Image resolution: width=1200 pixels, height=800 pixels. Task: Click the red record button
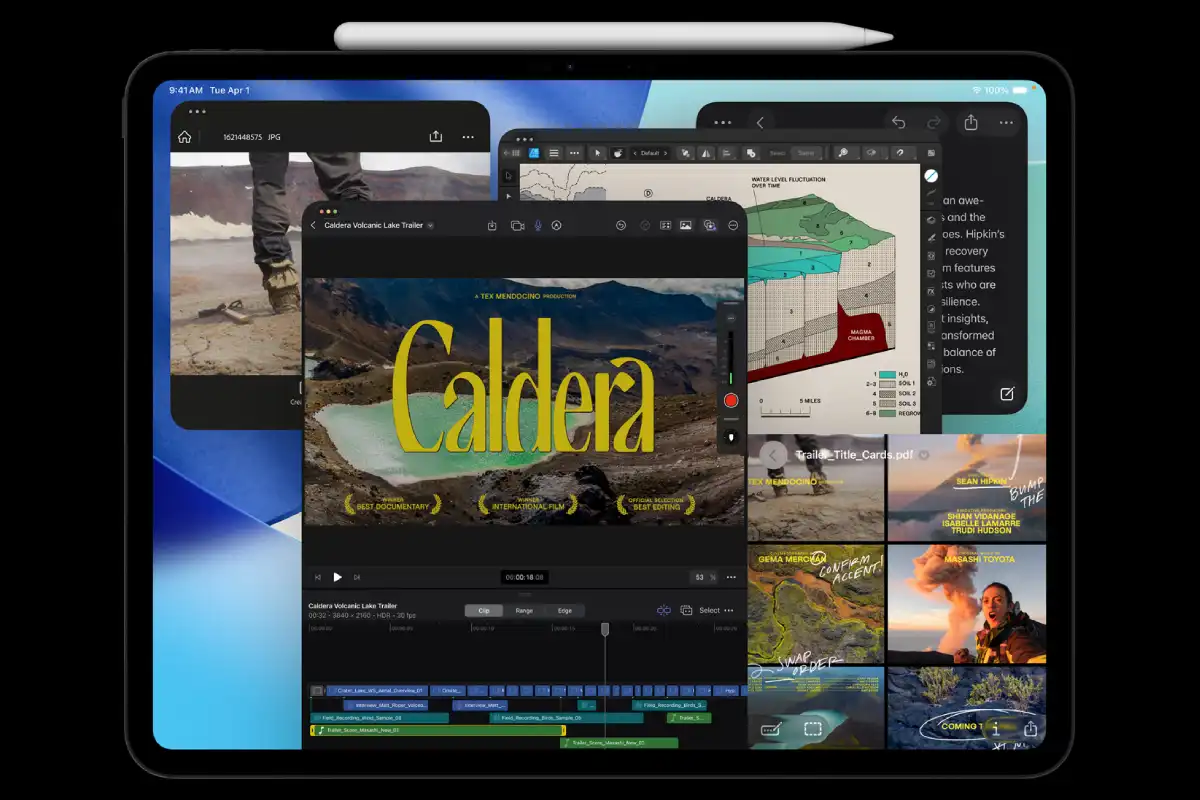731,400
